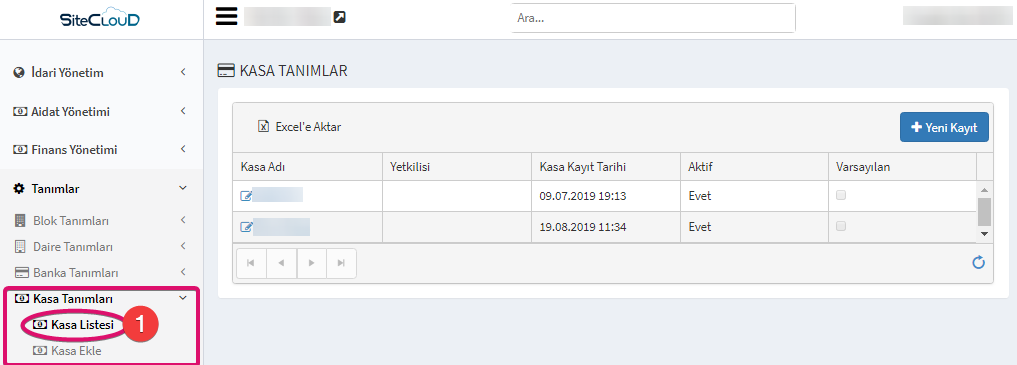The image size is (1017, 365).
Task: Sort by the Kasa Adı column header
Action: (x=307, y=167)
